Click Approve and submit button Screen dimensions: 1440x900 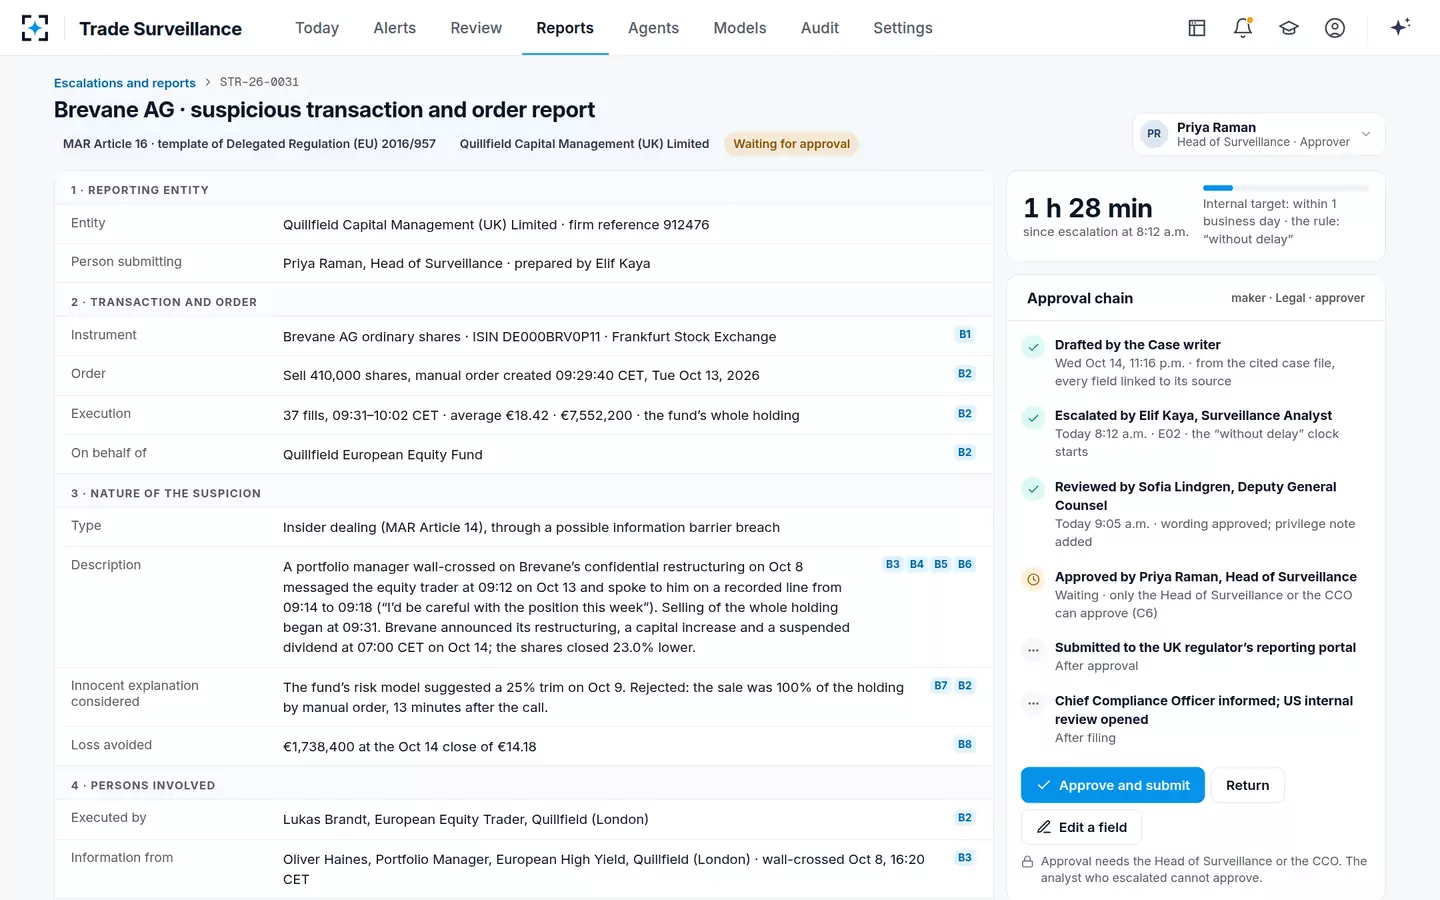tap(1112, 785)
